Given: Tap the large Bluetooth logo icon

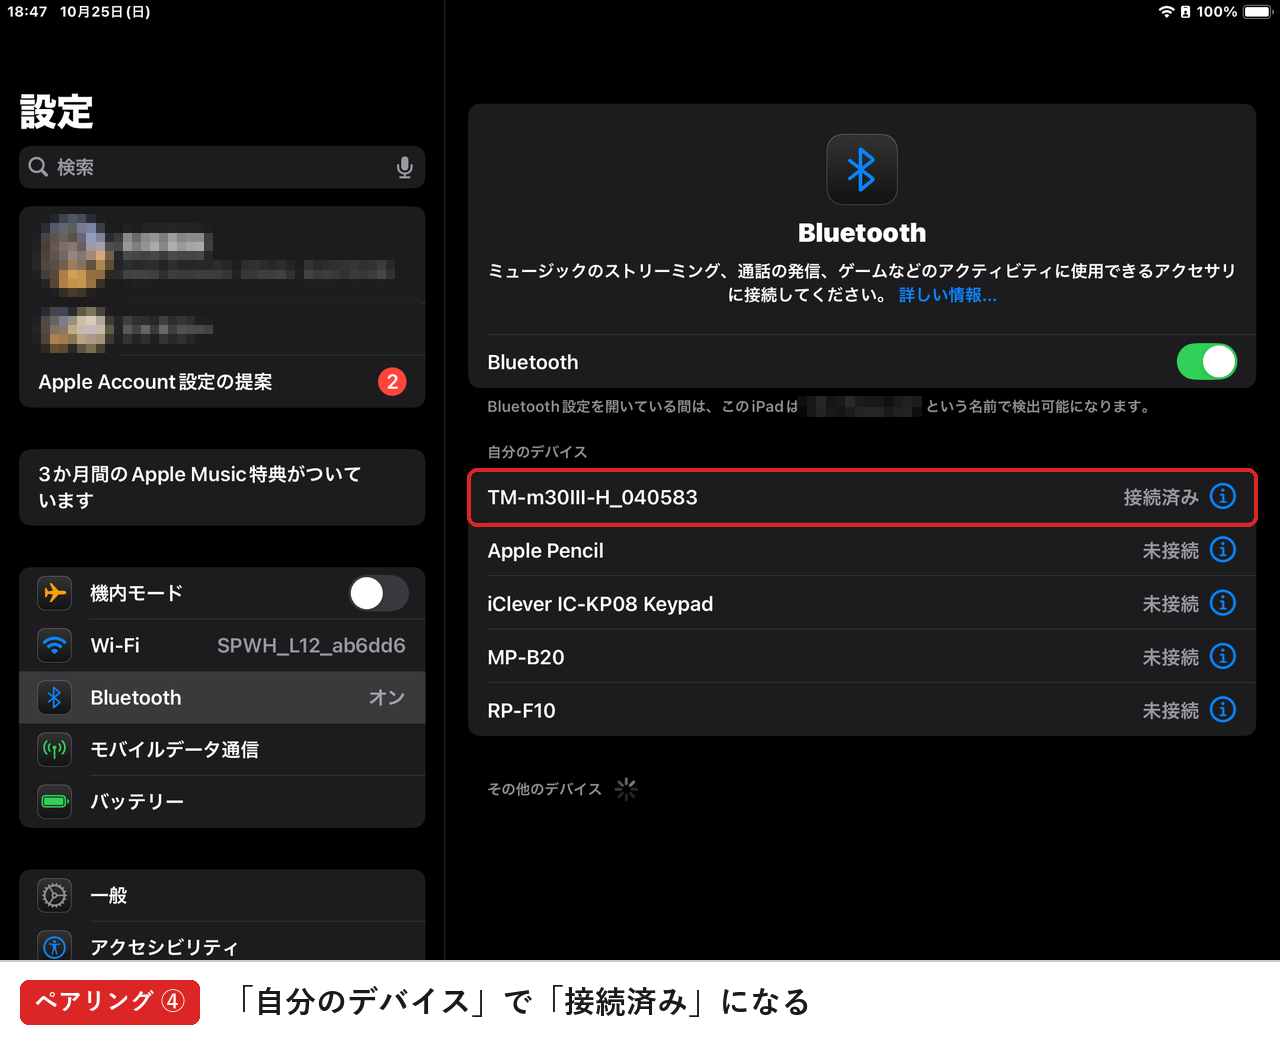Looking at the screenshot, I should (862, 169).
